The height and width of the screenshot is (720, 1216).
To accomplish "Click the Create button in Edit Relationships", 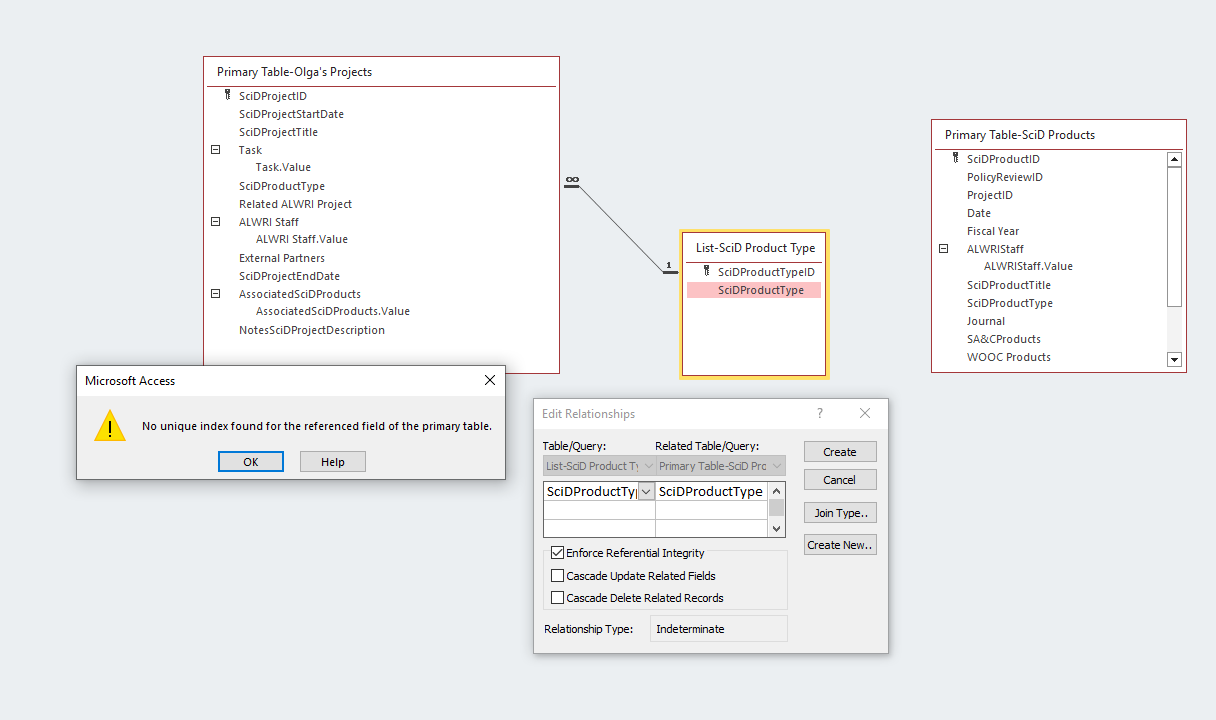I will click(840, 452).
